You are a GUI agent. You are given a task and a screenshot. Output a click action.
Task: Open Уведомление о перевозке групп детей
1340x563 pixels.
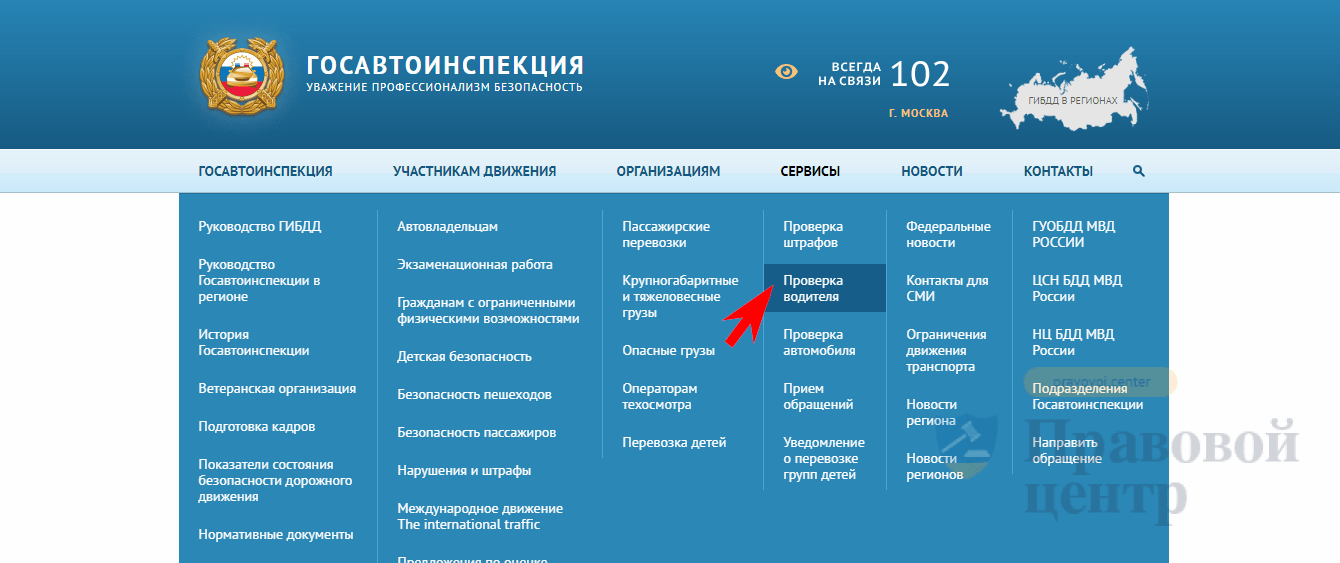pyautogui.click(x=824, y=459)
